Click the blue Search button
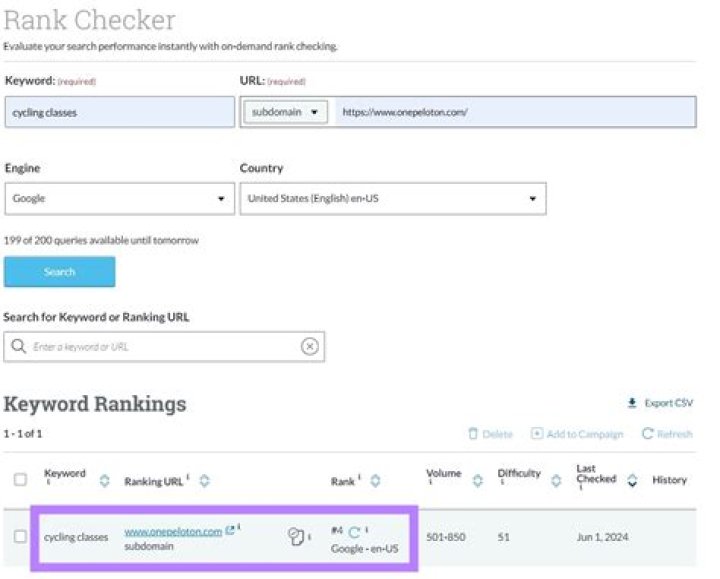Screen dimensions: 720x579 click(59, 272)
